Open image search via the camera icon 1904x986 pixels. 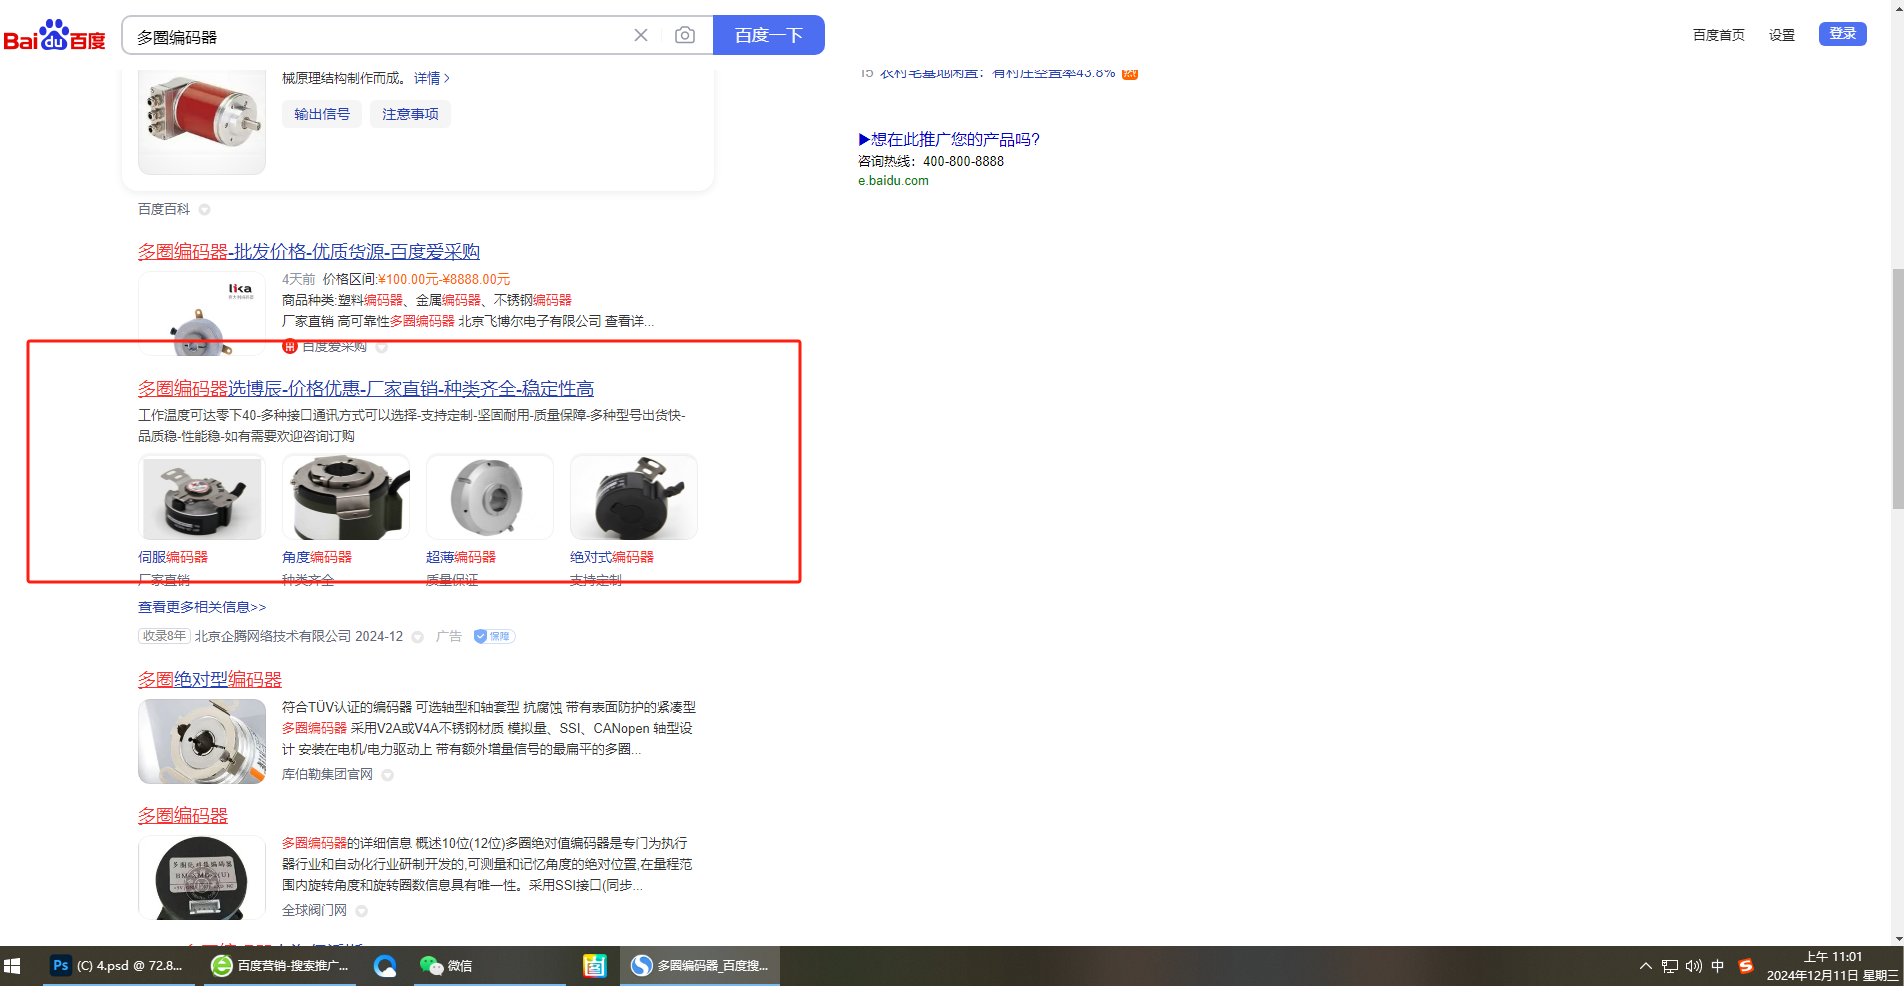click(x=685, y=35)
